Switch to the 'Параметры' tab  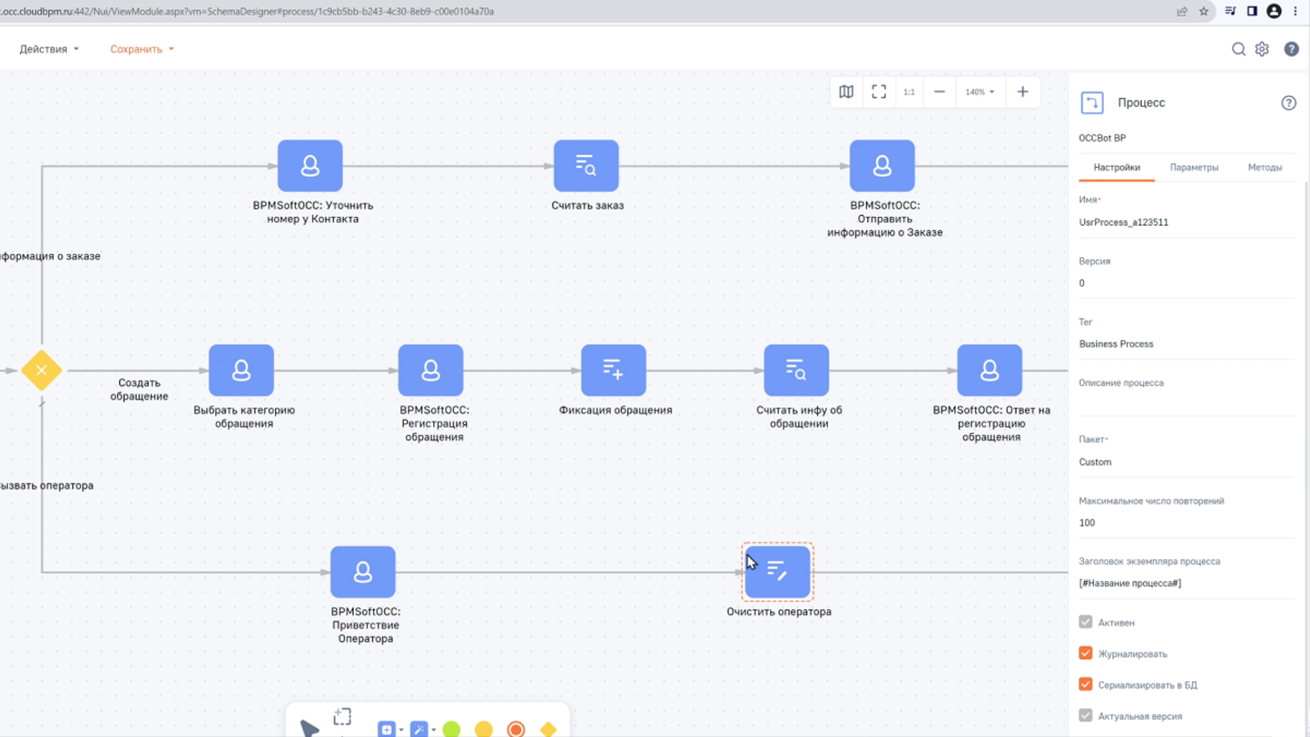click(x=1194, y=168)
